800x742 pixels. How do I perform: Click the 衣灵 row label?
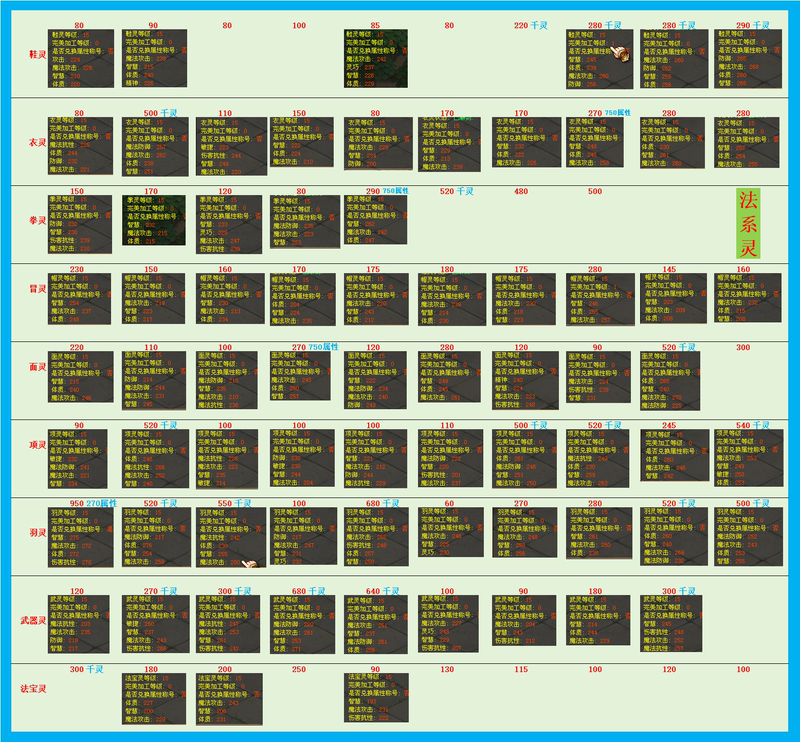pos(38,142)
